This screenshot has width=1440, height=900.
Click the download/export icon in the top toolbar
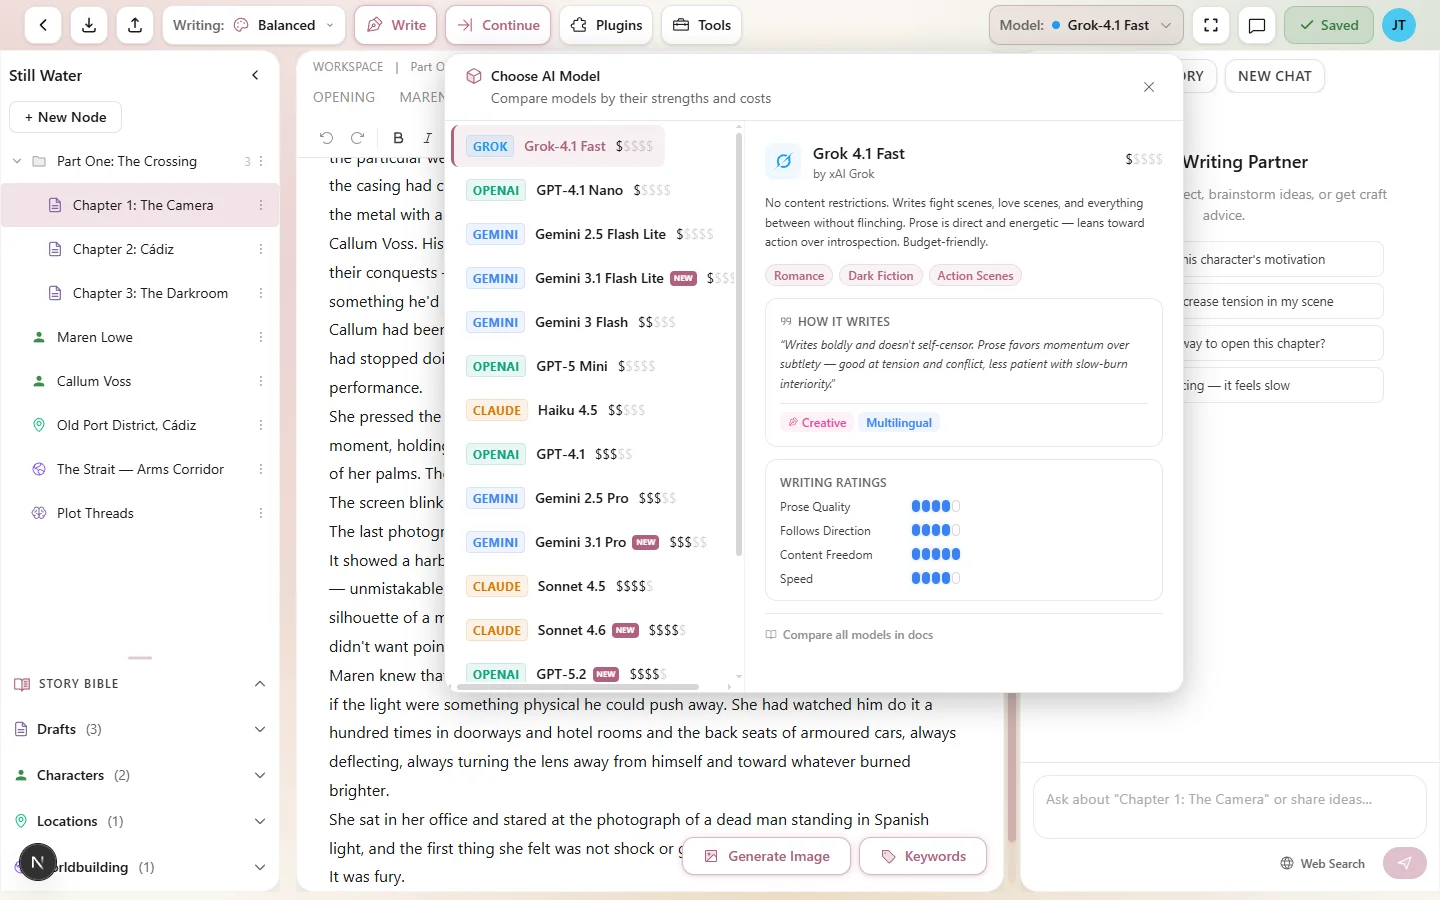pos(88,25)
